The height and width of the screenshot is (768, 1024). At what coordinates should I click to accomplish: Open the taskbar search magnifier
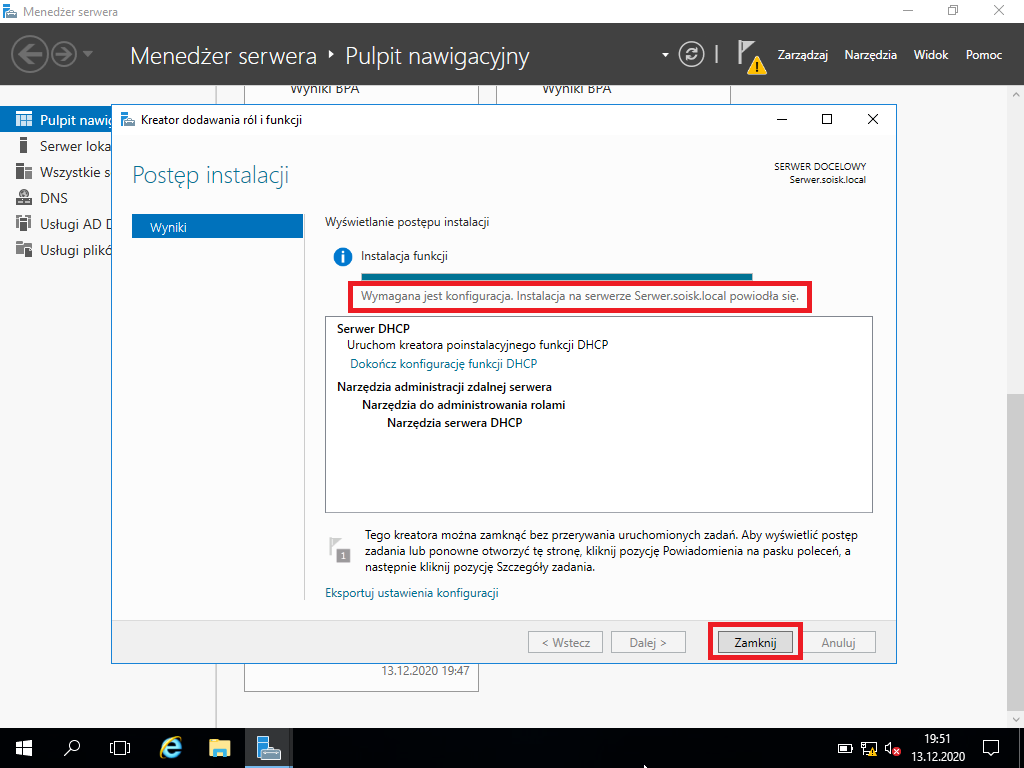tap(72, 748)
